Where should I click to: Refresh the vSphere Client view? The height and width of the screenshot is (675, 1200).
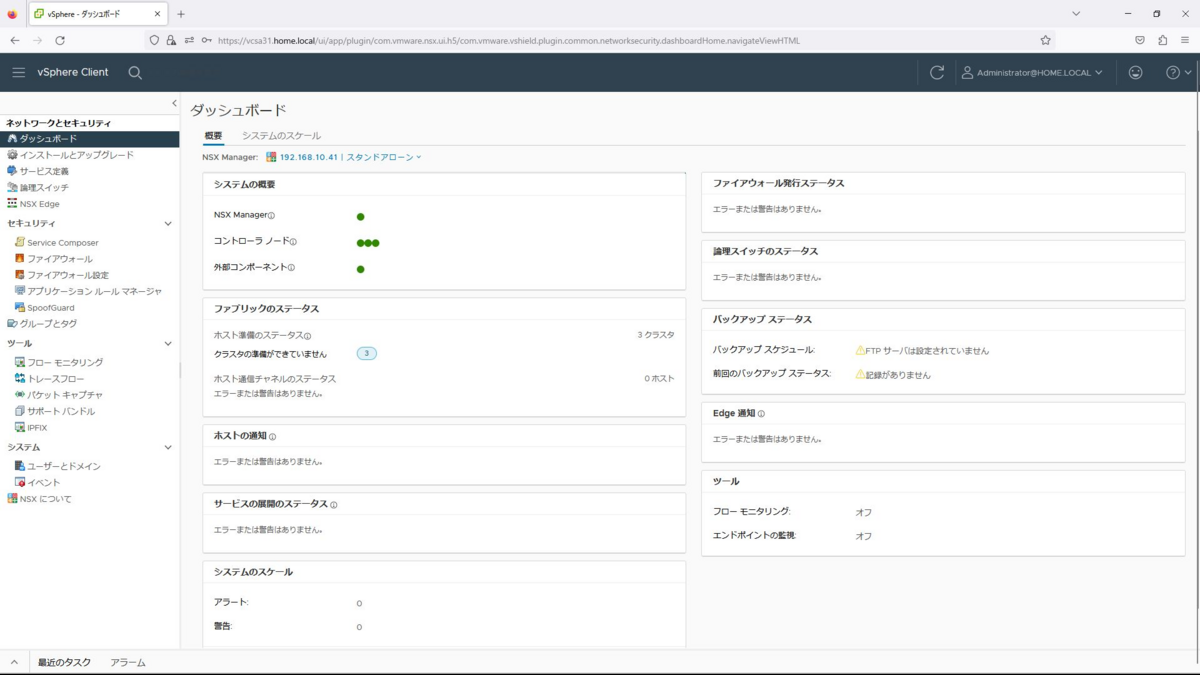(x=937, y=73)
